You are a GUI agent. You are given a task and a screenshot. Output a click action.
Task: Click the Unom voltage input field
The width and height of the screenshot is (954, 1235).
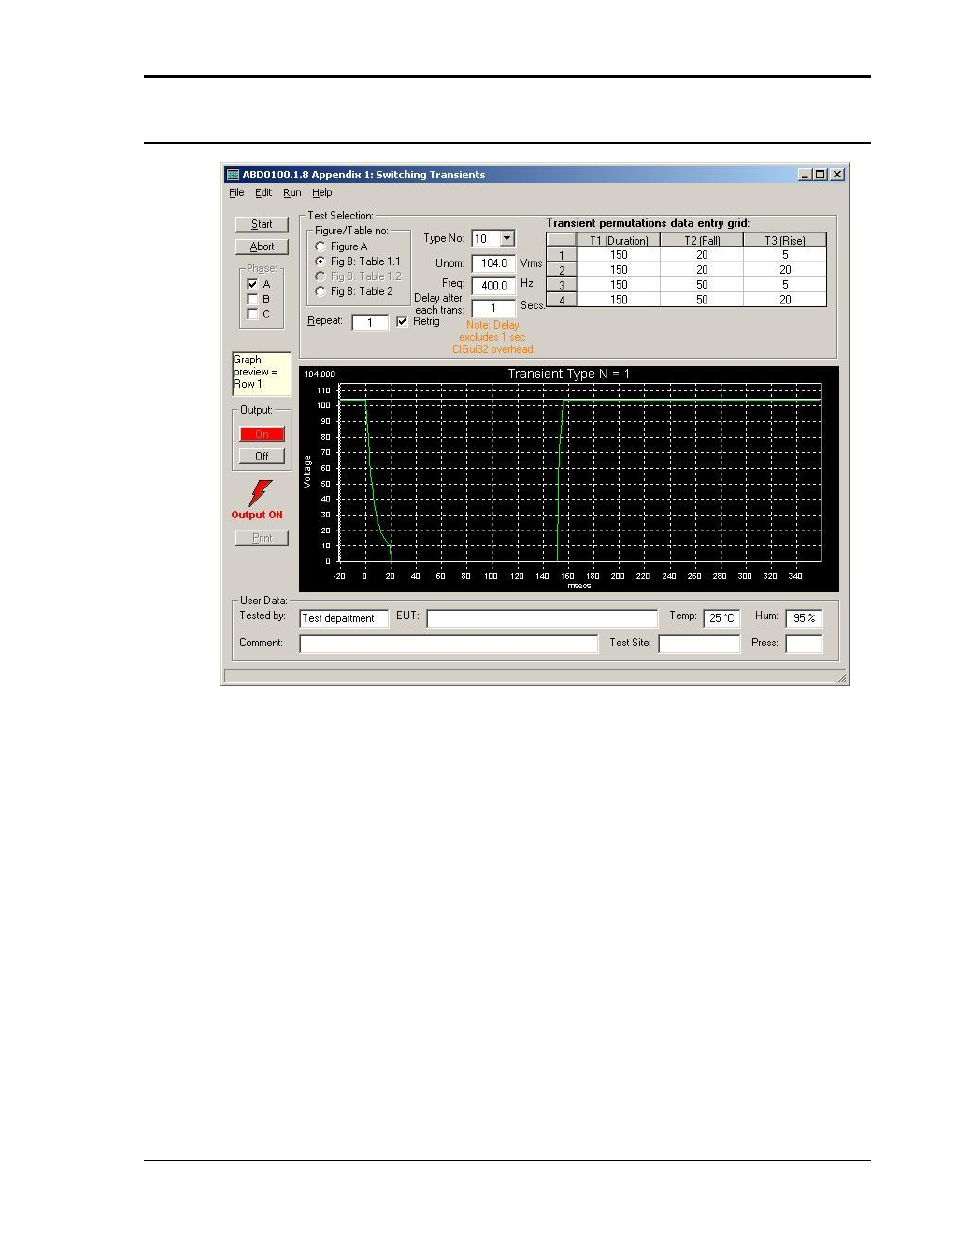coord(494,264)
